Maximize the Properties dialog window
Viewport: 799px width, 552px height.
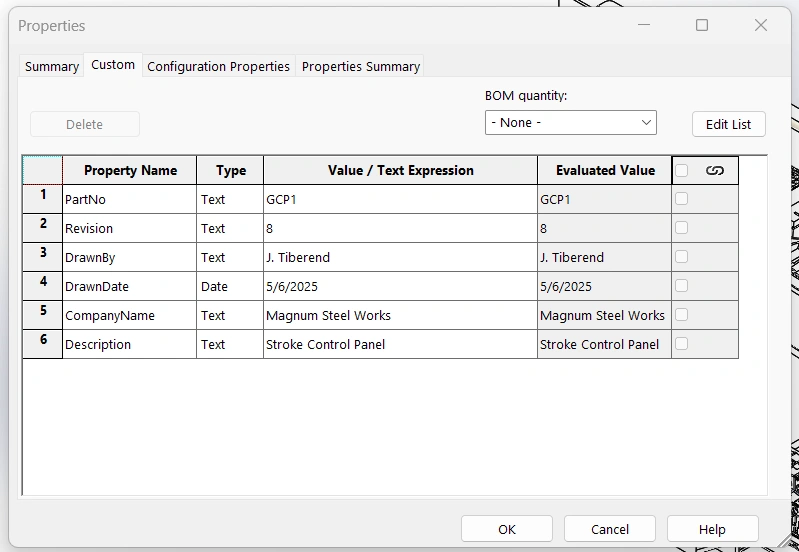point(702,25)
